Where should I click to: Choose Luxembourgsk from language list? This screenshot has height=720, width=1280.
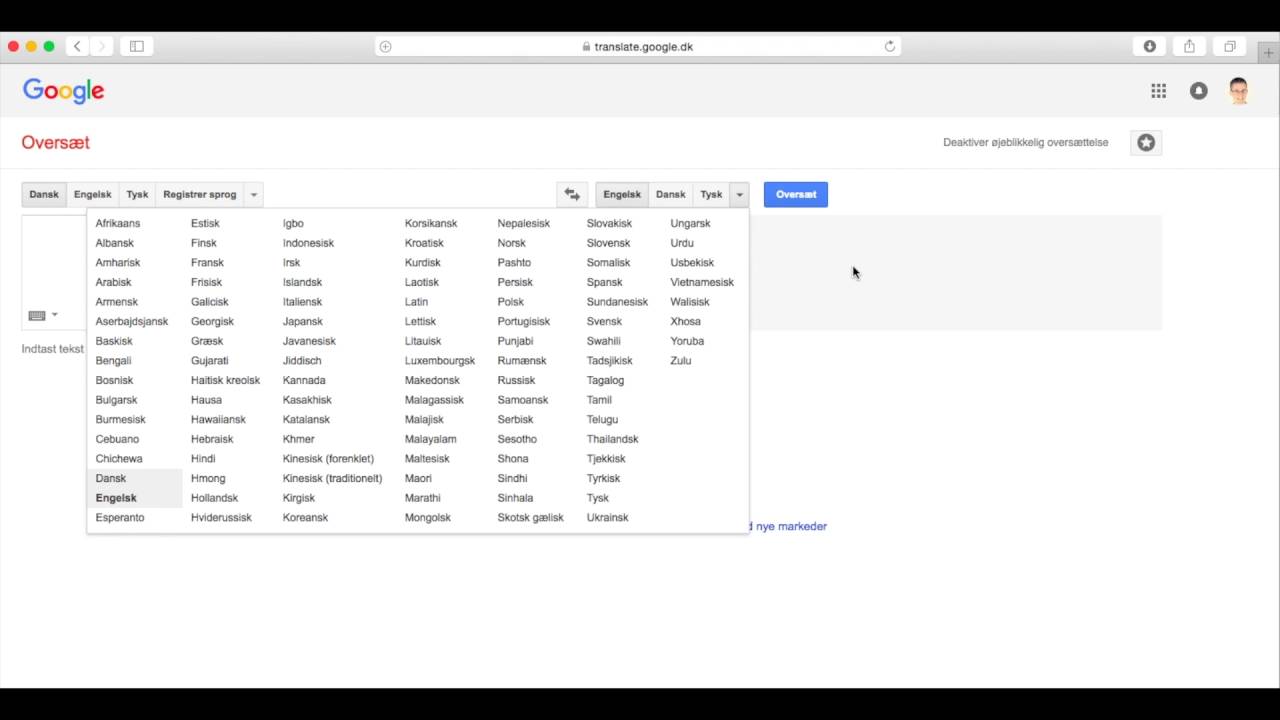(x=439, y=360)
